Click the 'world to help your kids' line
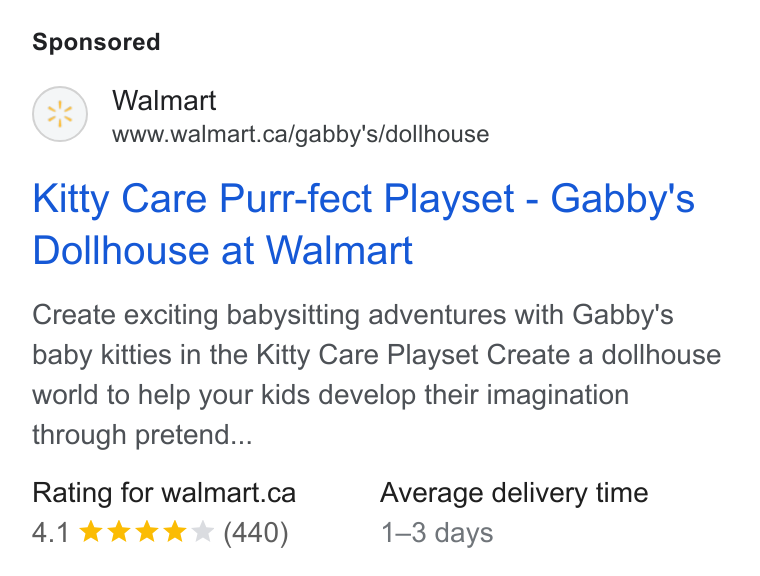The height and width of the screenshot is (576, 760). [x=331, y=395]
